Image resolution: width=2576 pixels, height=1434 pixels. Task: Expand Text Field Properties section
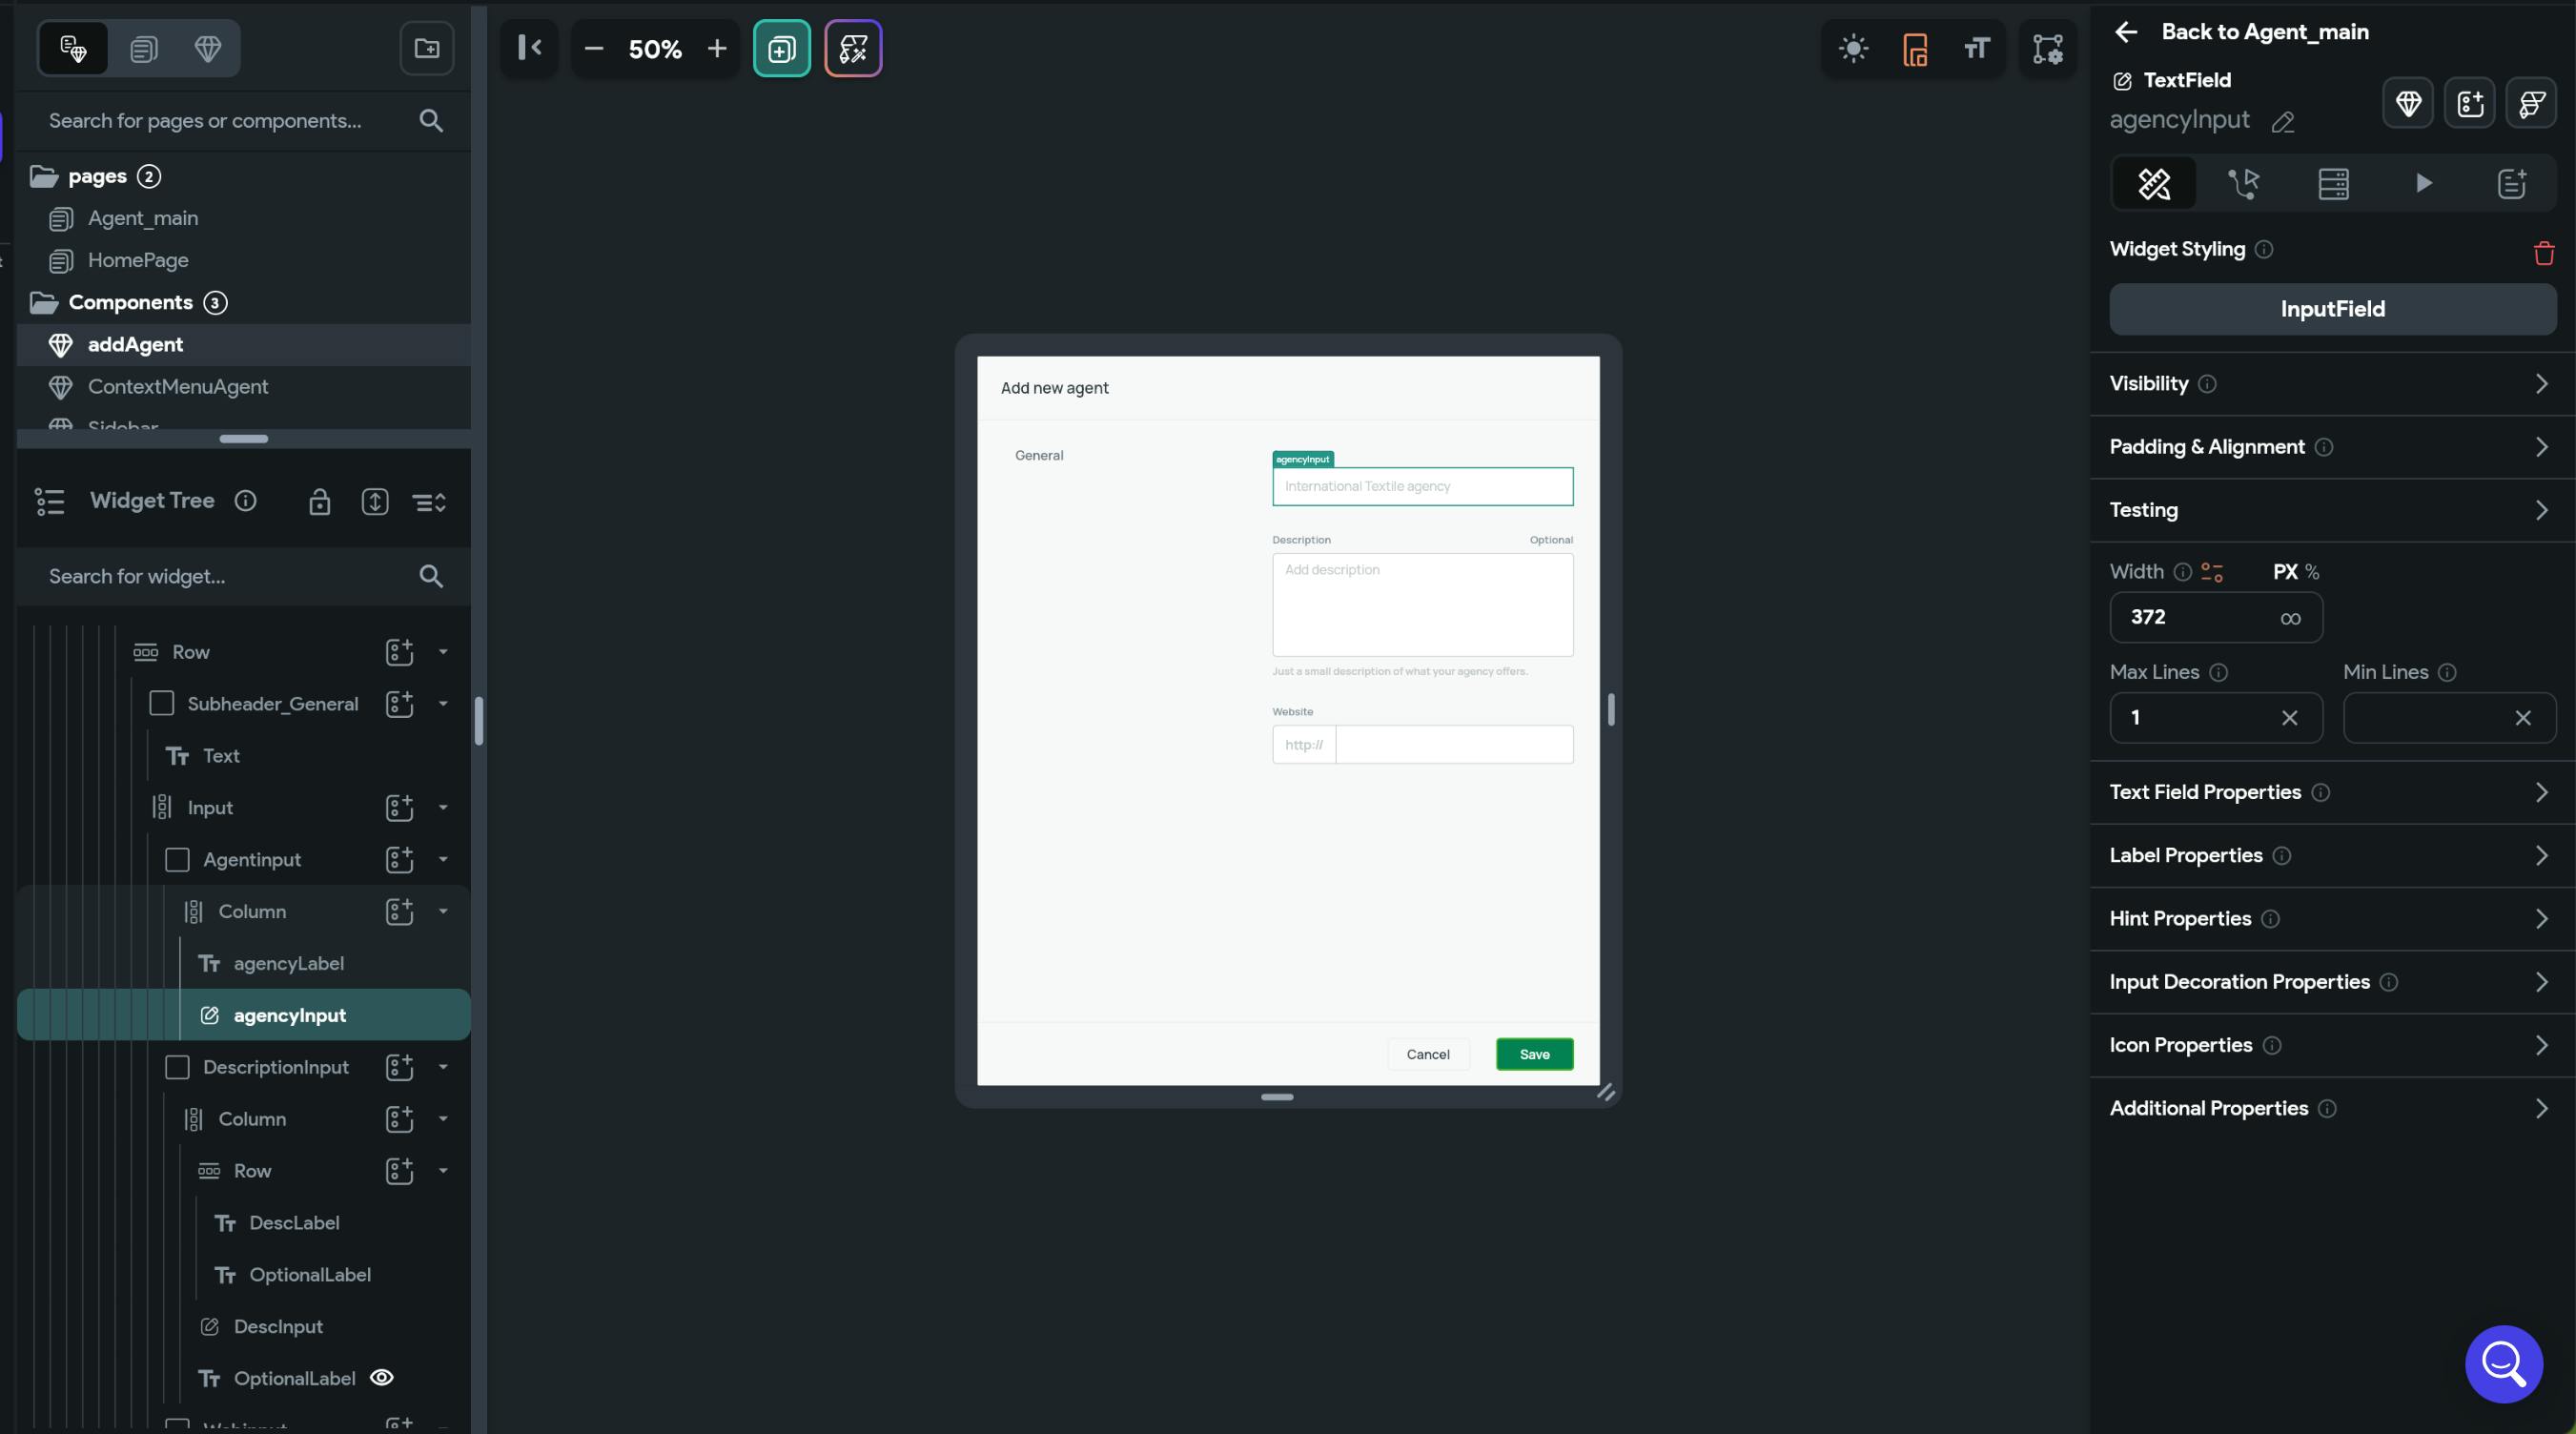coord(2332,792)
